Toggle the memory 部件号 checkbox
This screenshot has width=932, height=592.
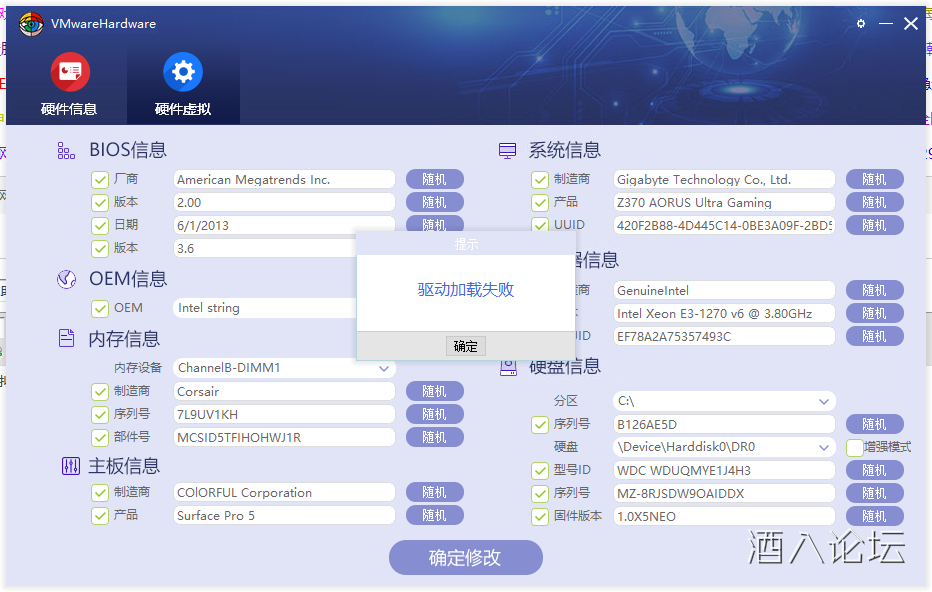point(100,437)
